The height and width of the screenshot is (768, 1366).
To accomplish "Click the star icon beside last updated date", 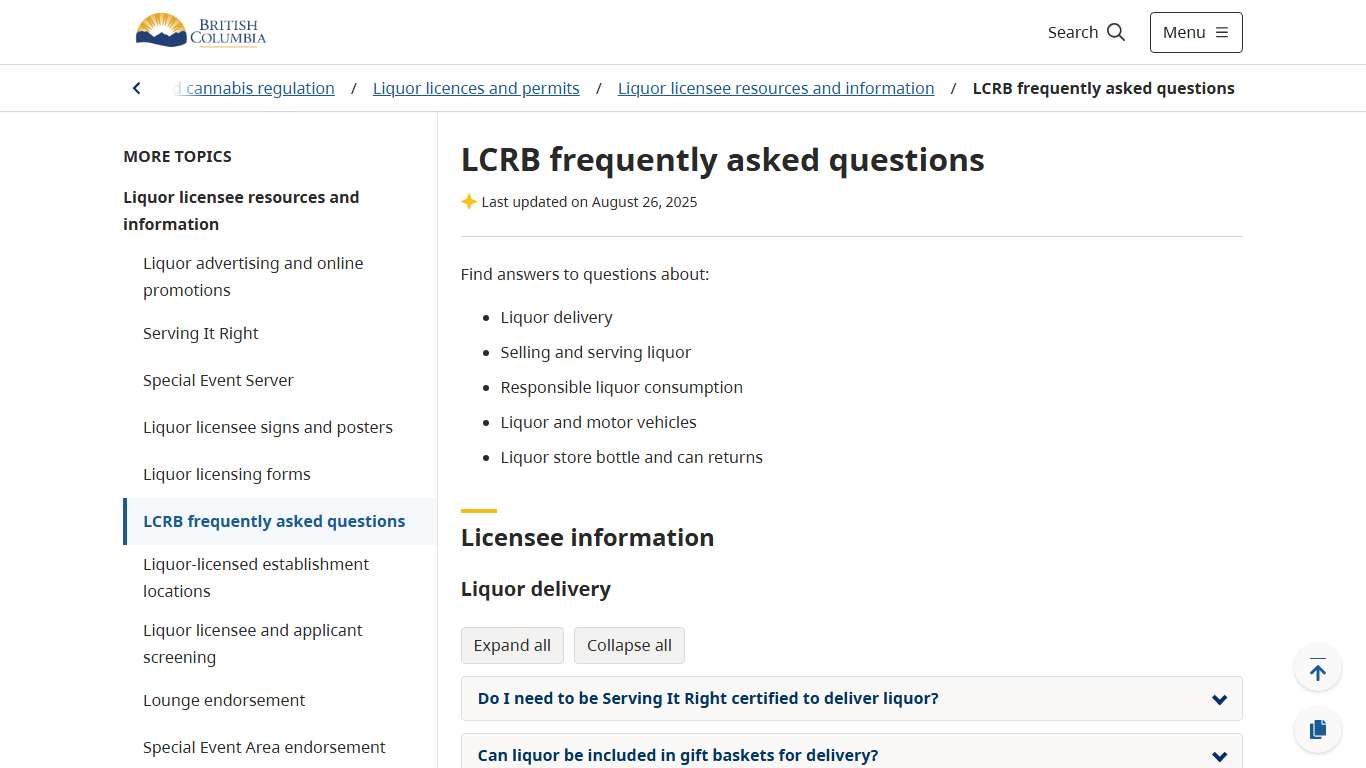I will tap(468, 201).
